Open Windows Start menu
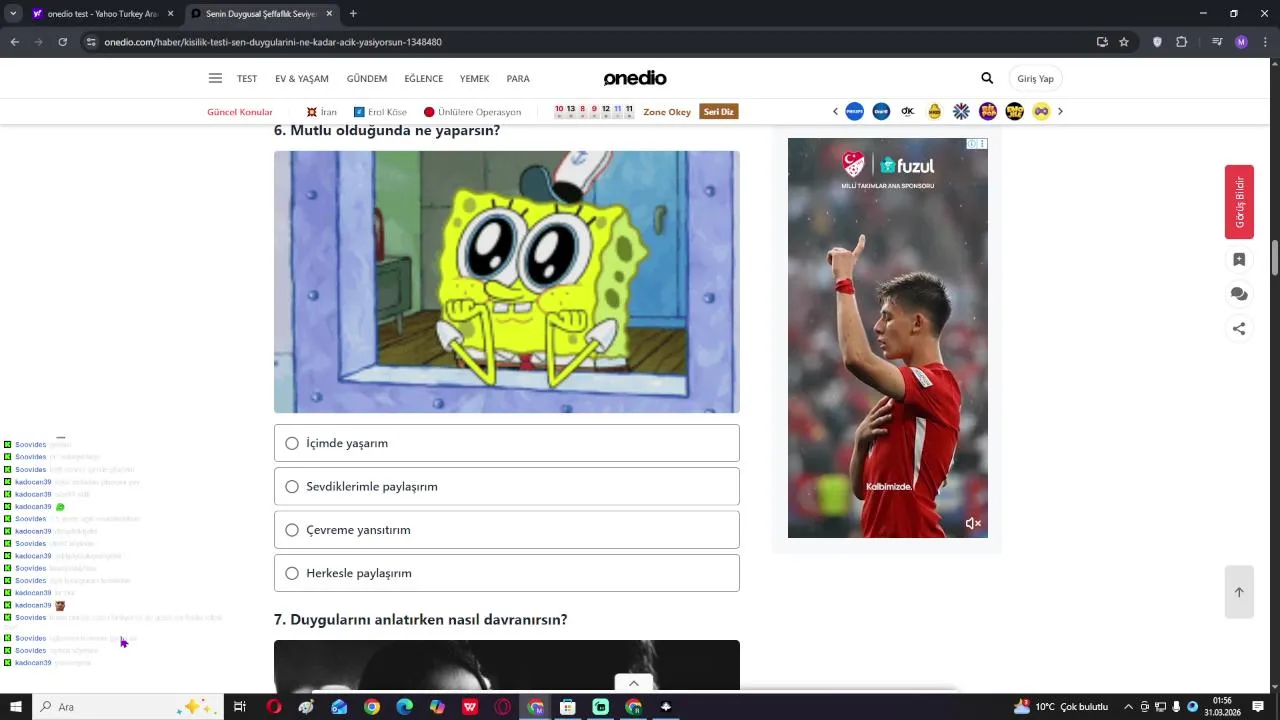The height and width of the screenshot is (720, 1280). point(16,707)
